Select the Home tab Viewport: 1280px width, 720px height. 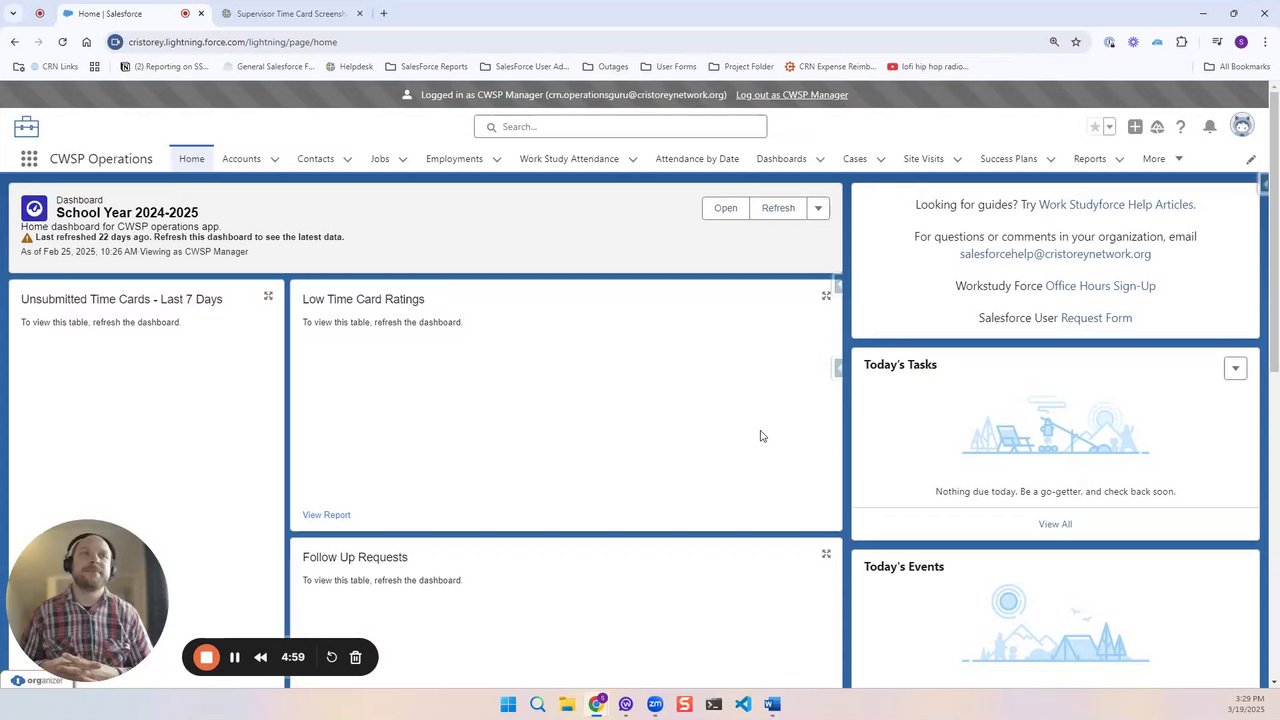pyautogui.click(x=191, y=159)
